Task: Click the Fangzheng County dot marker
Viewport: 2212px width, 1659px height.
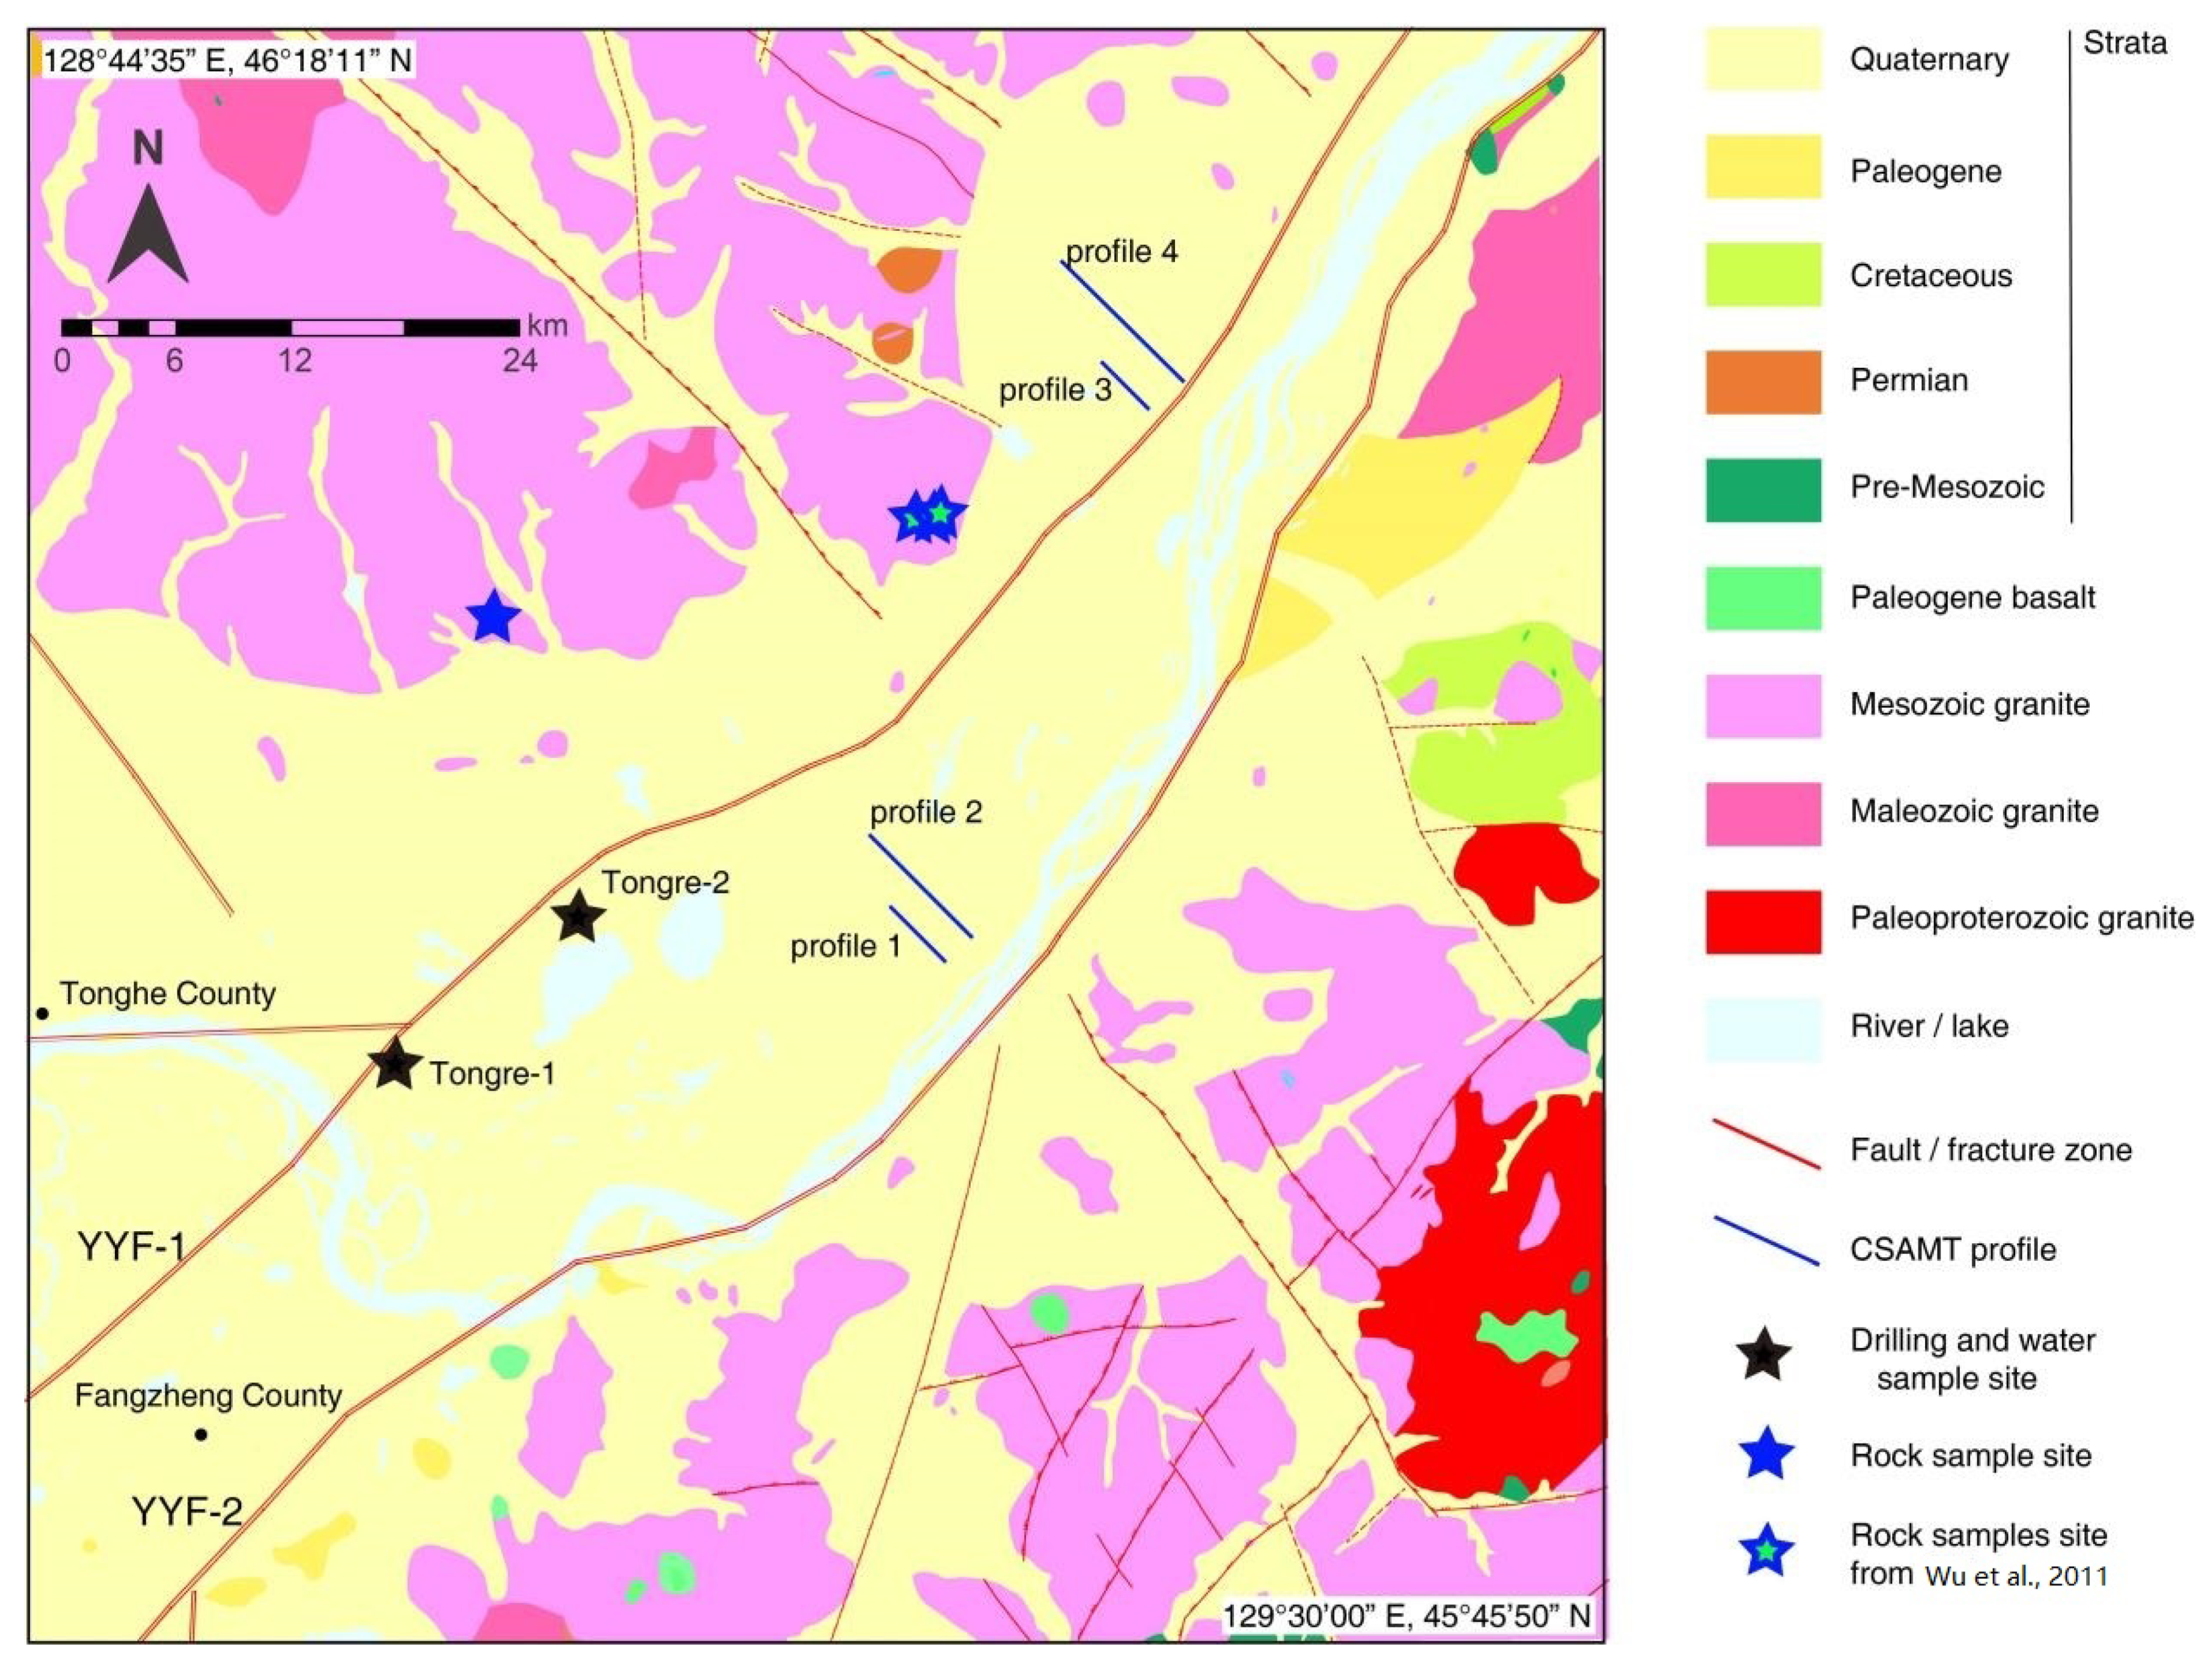Action: tap(201, 1434)
